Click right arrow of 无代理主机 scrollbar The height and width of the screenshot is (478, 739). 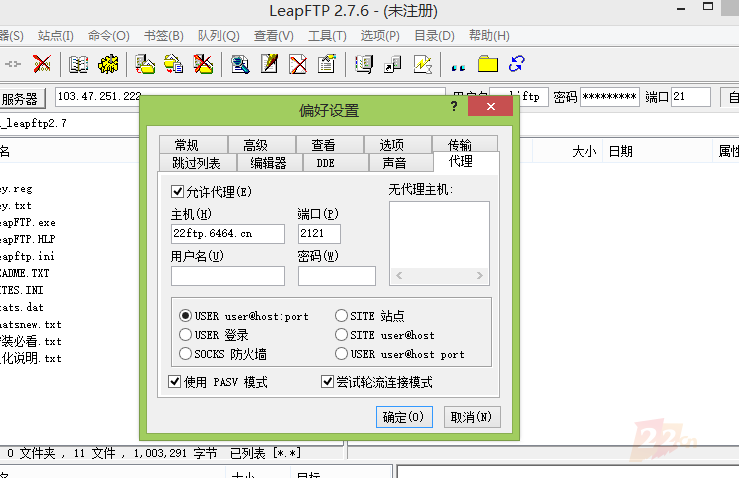pyautogui.click(x=480, y=275)
